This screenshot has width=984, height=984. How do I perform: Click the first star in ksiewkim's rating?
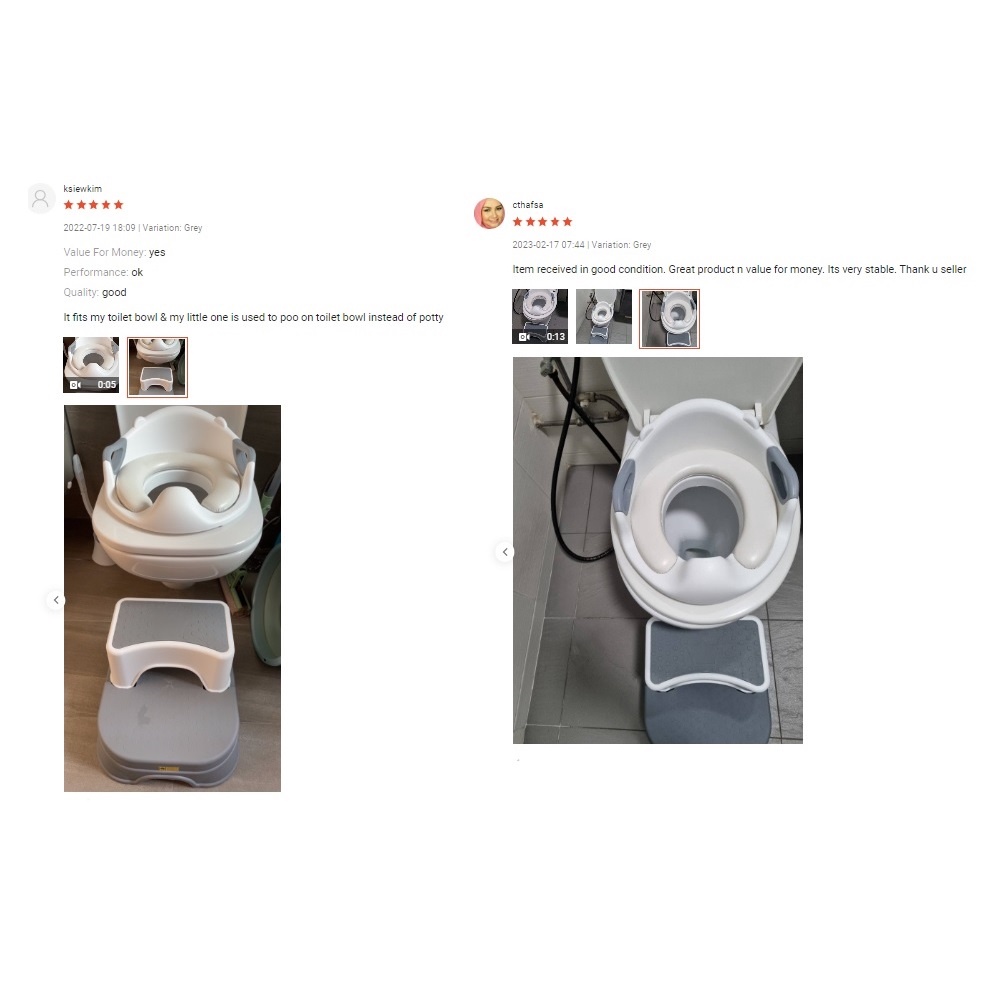(68, 205)
